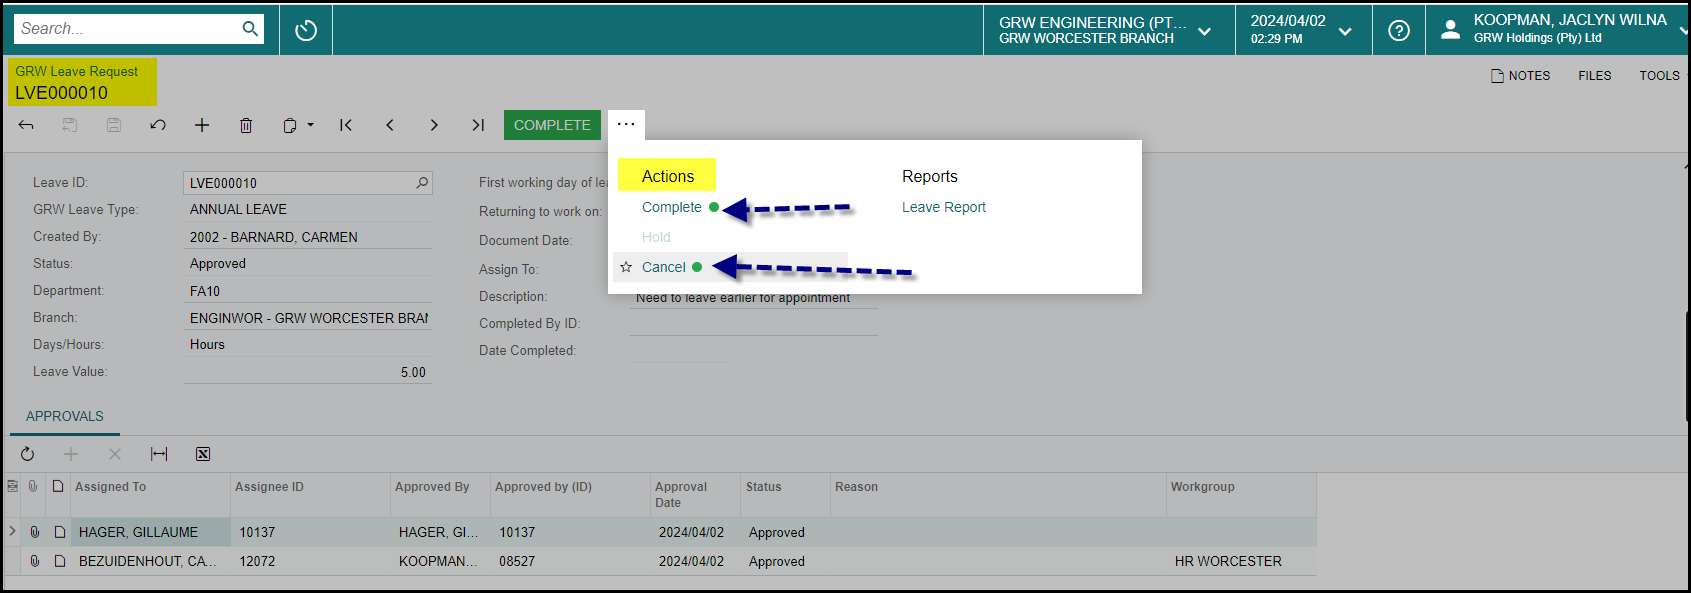Click the add new record plus icon
1691x593 pixels.
coord(202,125)
